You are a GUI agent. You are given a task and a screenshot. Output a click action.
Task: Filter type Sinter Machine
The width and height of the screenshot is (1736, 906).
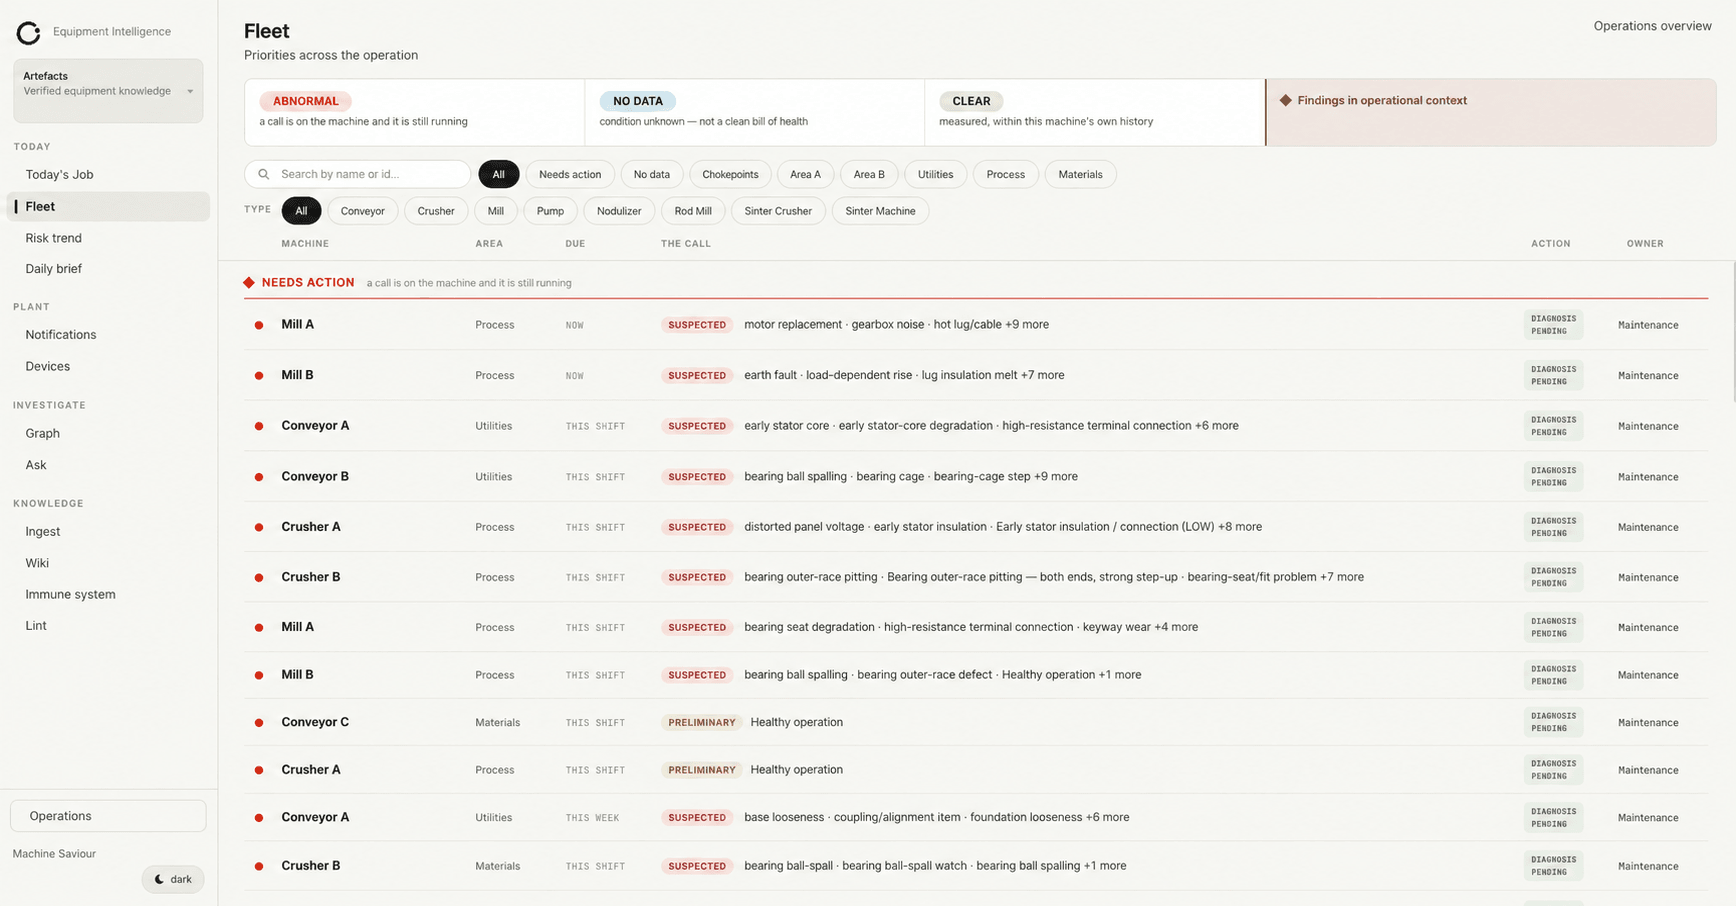pos(880,211)
